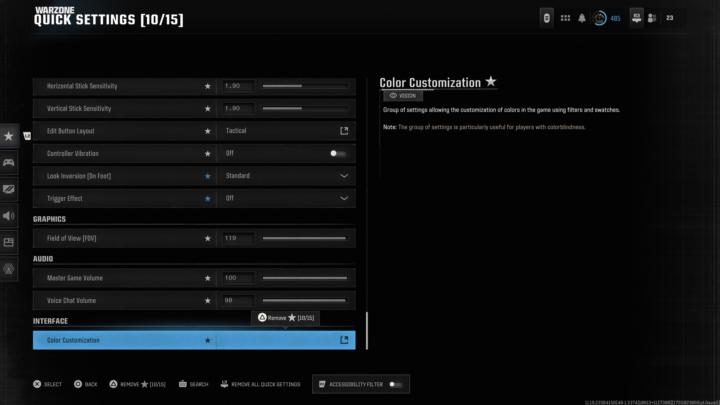Toggle the star on Trigger Effect

(x=208, y=198)
